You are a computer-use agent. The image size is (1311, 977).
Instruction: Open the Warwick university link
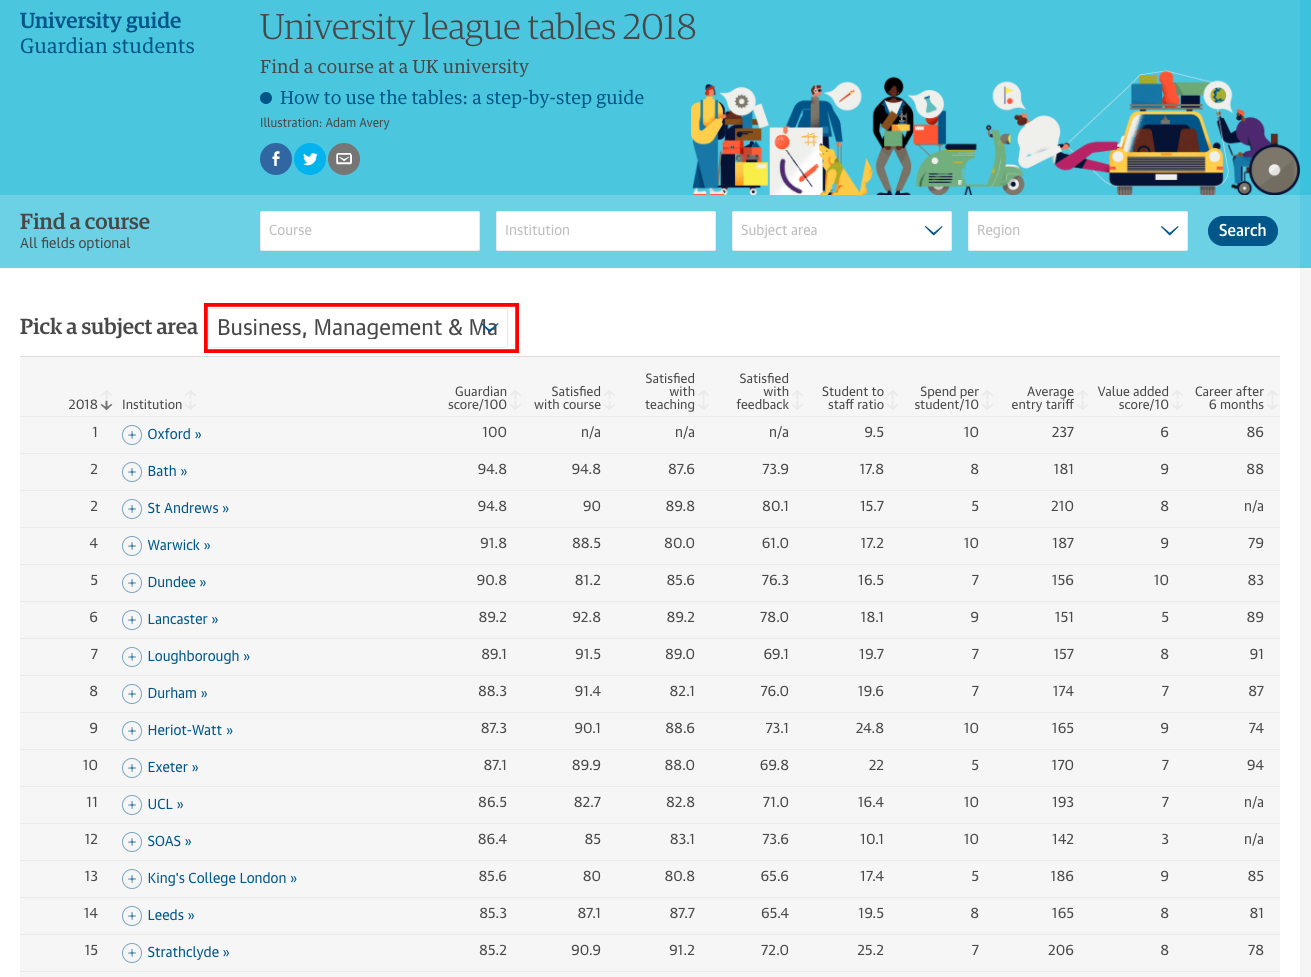point(179,546)
